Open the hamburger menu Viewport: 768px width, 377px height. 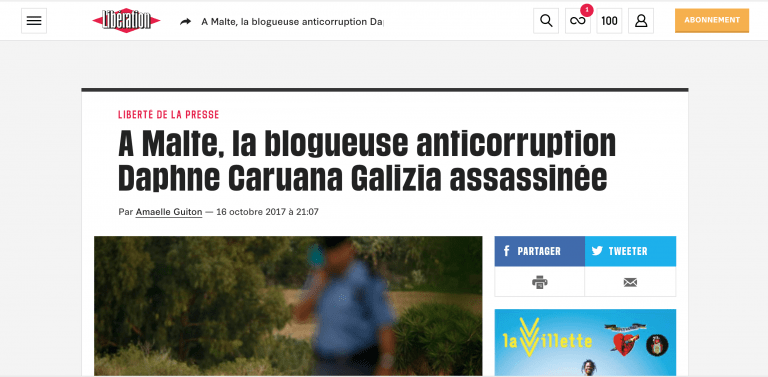coord(34,21)
